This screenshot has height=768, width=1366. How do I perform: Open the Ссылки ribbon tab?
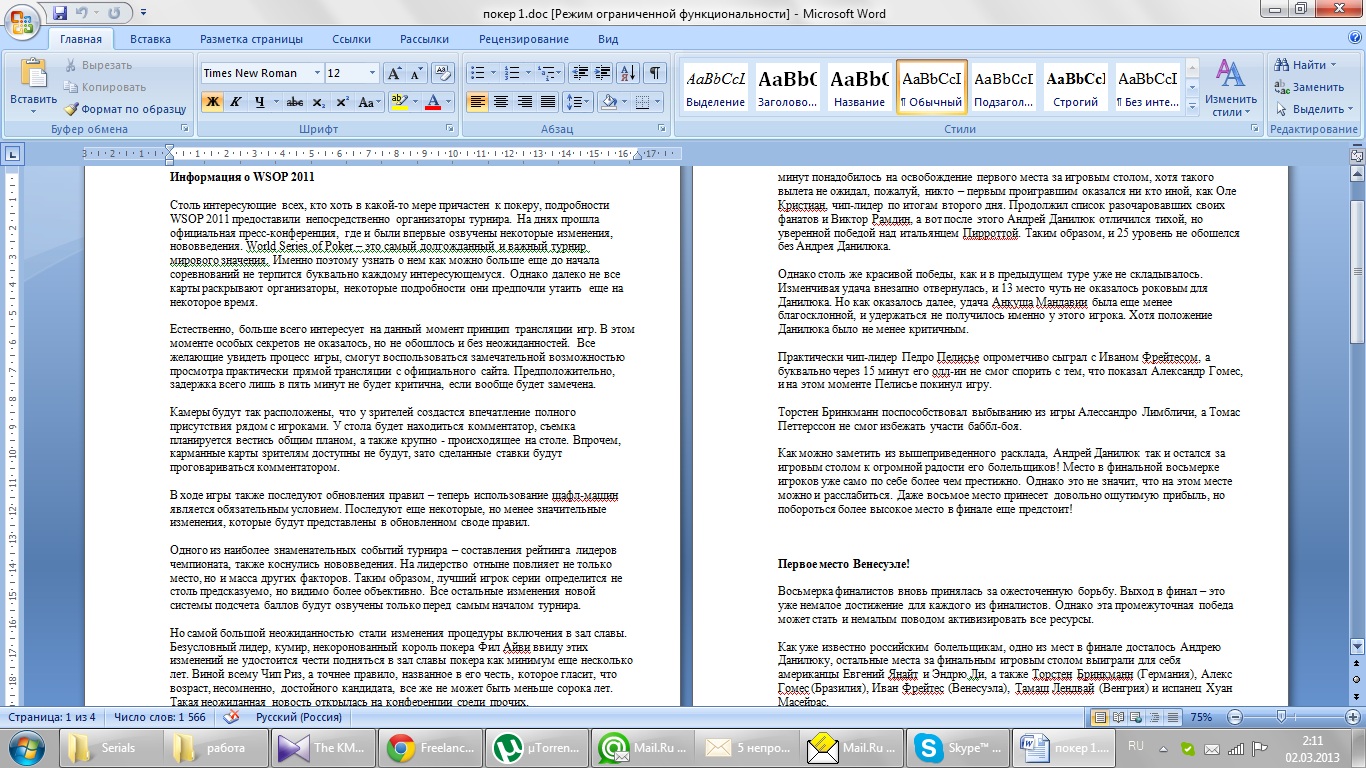coord(351,40)
